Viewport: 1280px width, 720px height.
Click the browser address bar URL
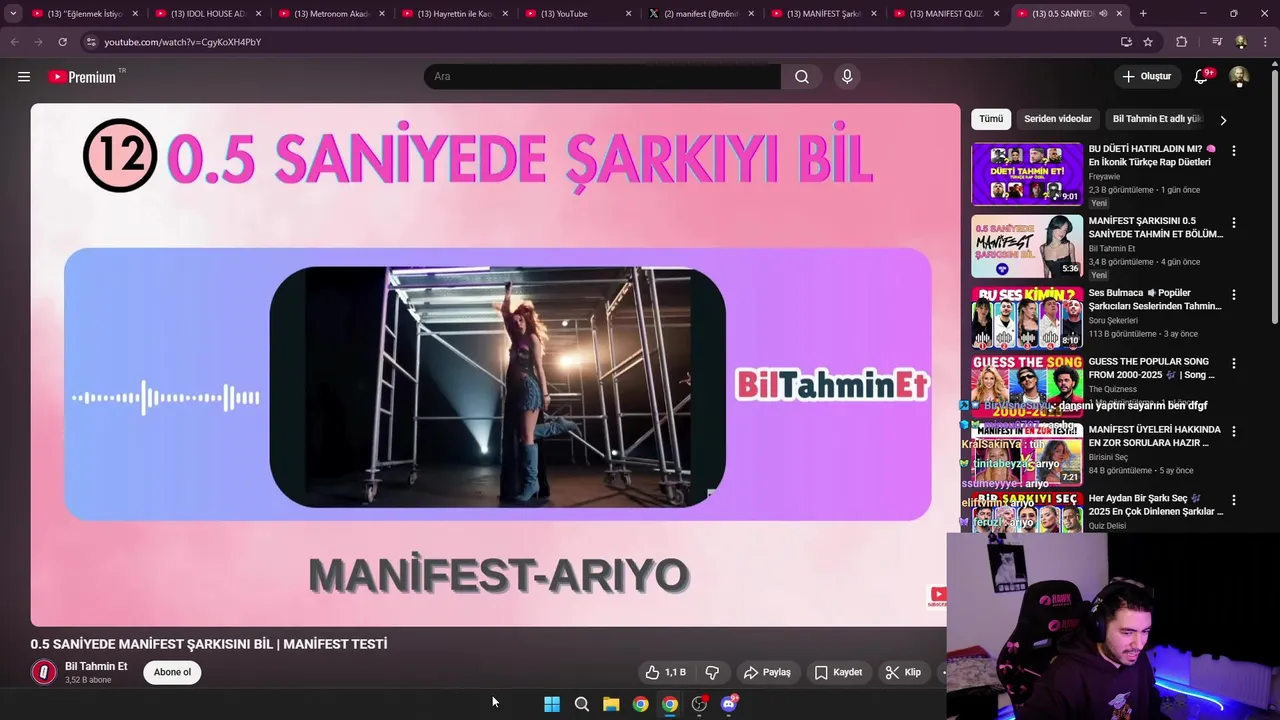pyautogui.click(x=182, y=42)
